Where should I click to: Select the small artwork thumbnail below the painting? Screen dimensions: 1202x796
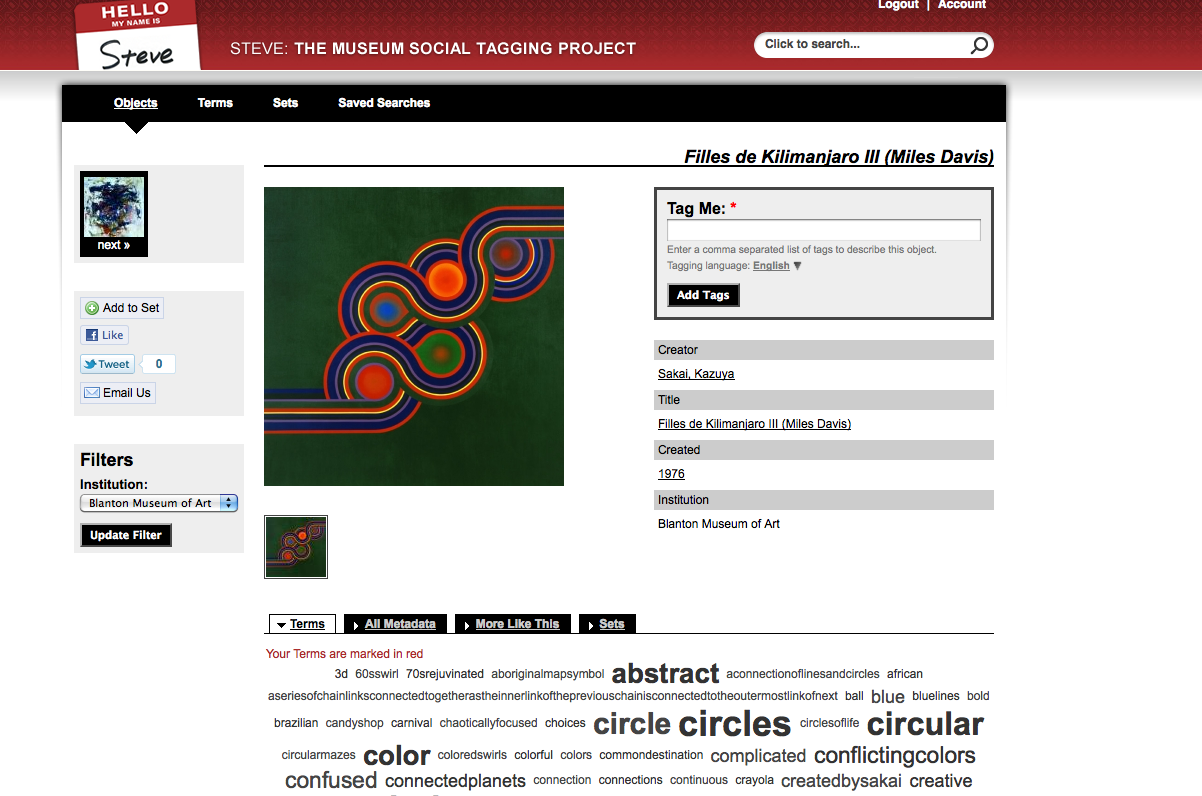(x=296, y=547)
